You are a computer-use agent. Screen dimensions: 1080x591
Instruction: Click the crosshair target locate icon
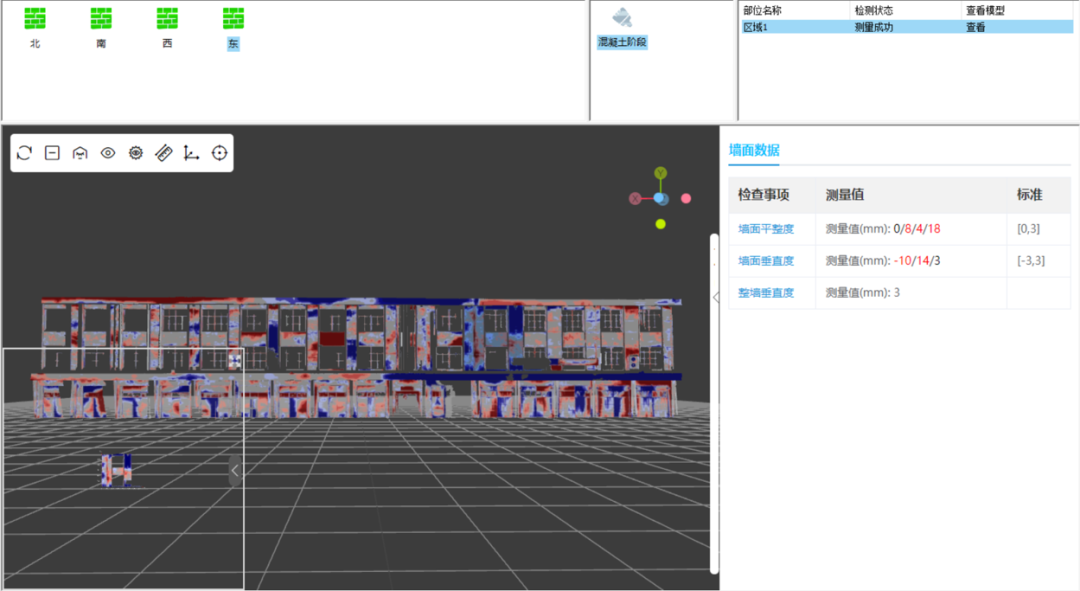click(220, 153)
